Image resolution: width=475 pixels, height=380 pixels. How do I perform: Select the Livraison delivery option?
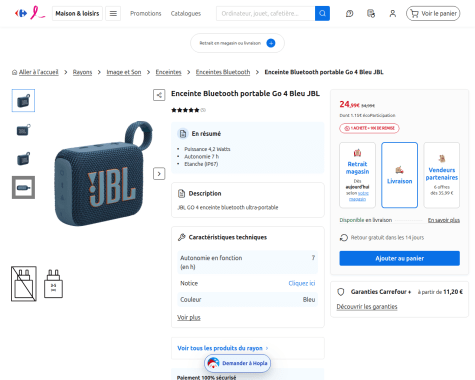point(399,175)
